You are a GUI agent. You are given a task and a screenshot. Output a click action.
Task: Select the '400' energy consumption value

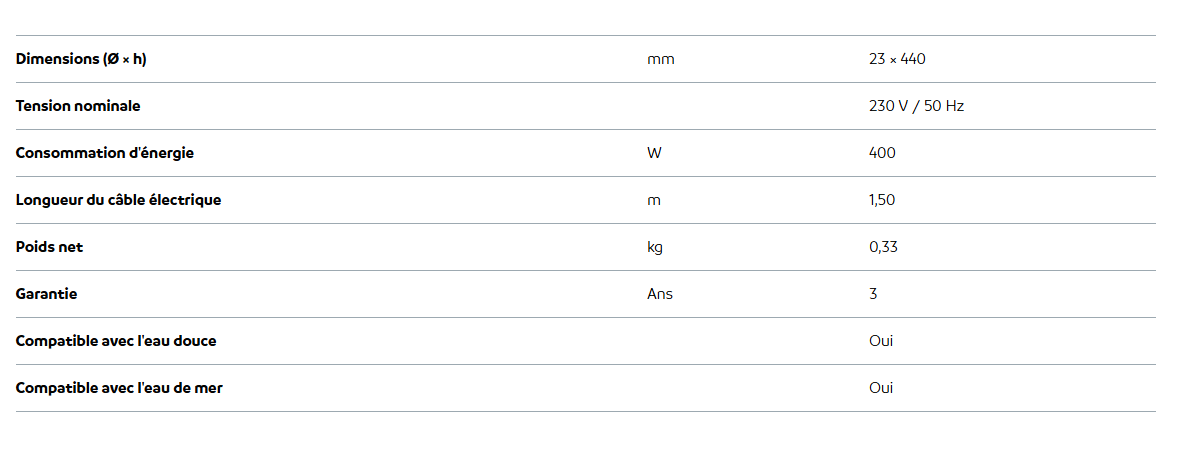[x=882, y=153]
